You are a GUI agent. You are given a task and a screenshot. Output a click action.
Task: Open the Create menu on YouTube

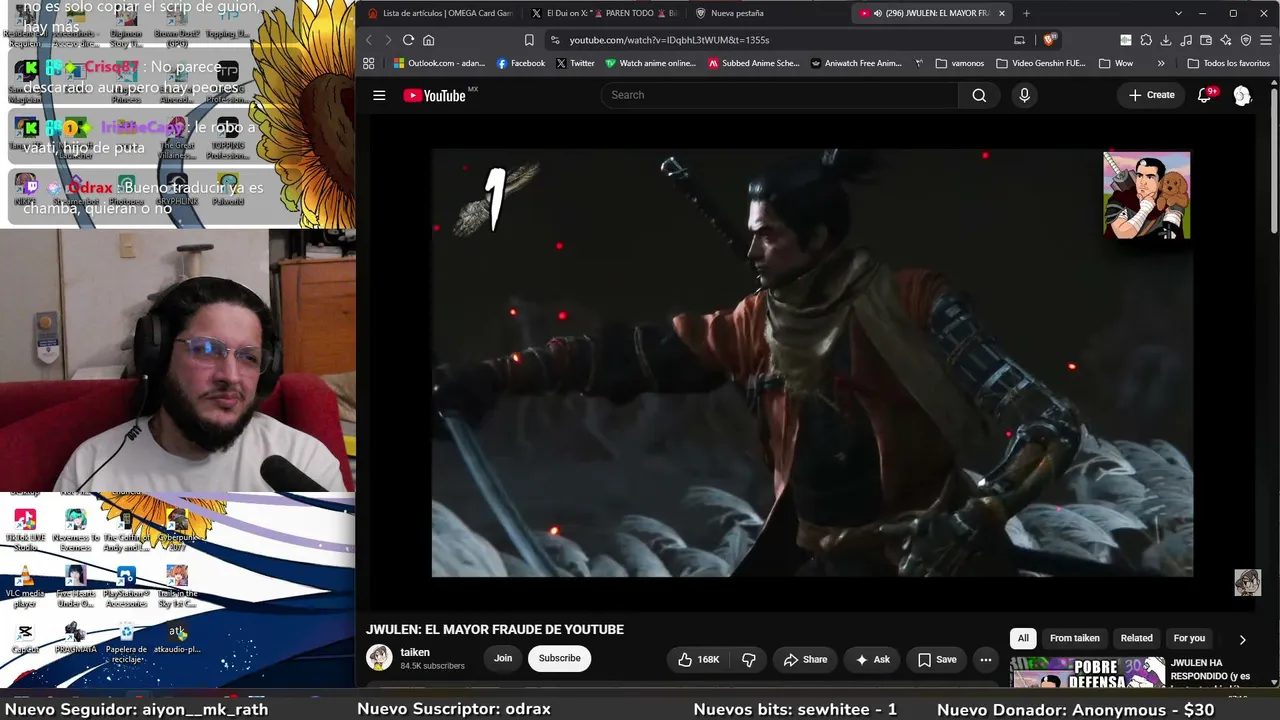1151,95
